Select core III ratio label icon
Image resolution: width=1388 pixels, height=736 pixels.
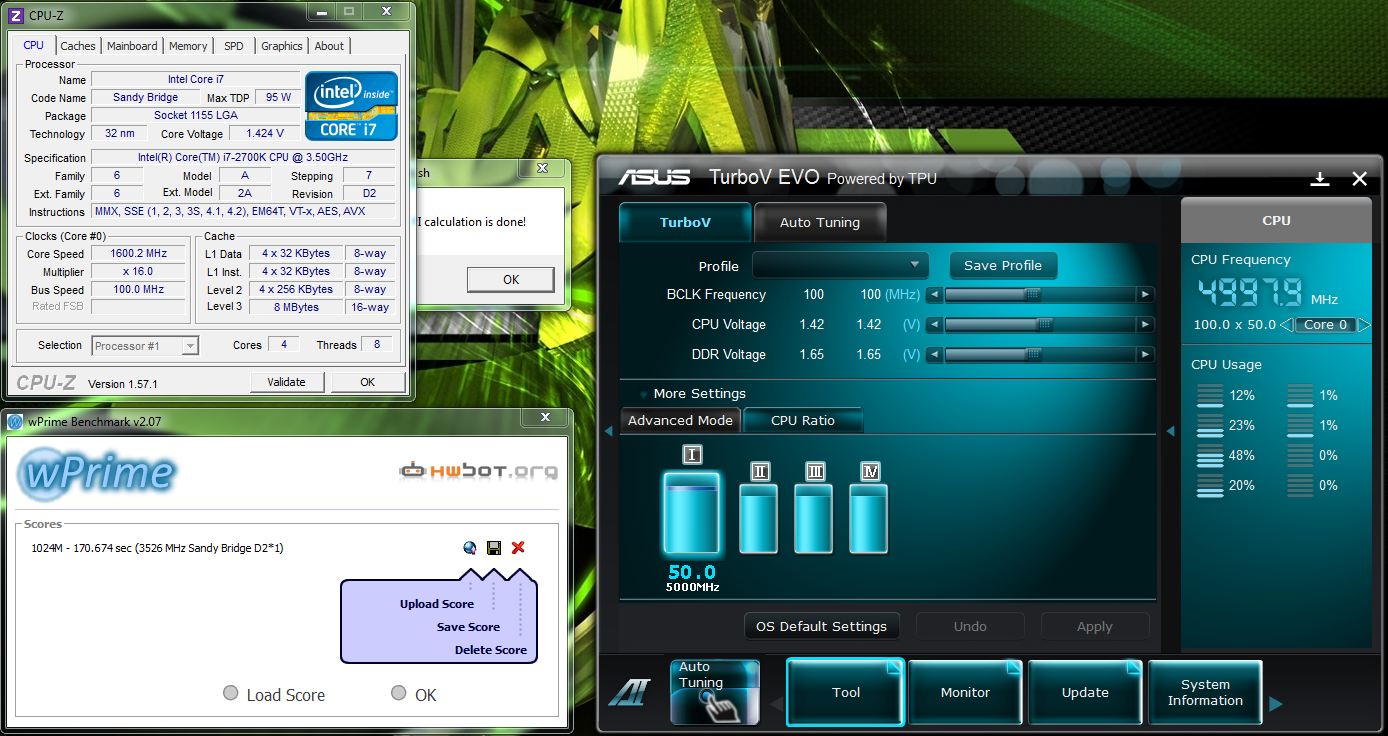point(815,471)
